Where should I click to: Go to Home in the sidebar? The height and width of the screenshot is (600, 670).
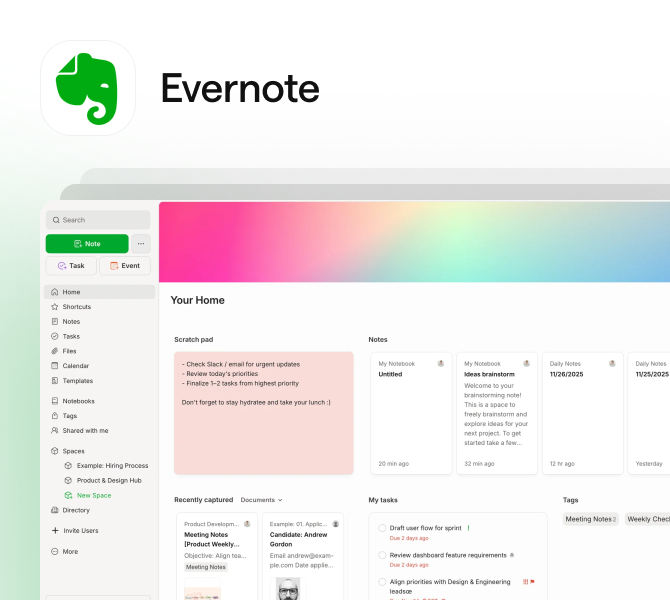click(x=100, y=292)
